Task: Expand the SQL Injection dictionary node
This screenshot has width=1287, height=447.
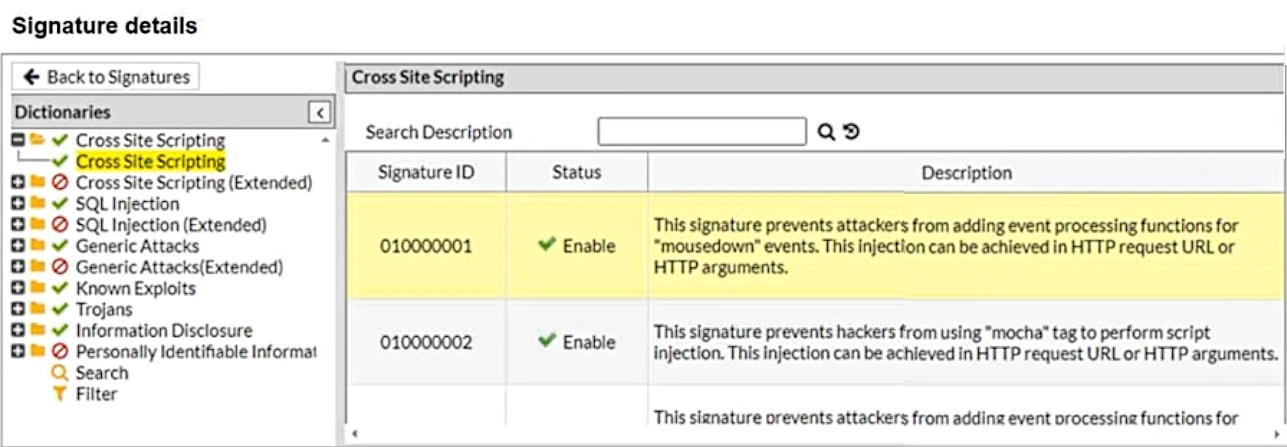Action: (18, 204)
